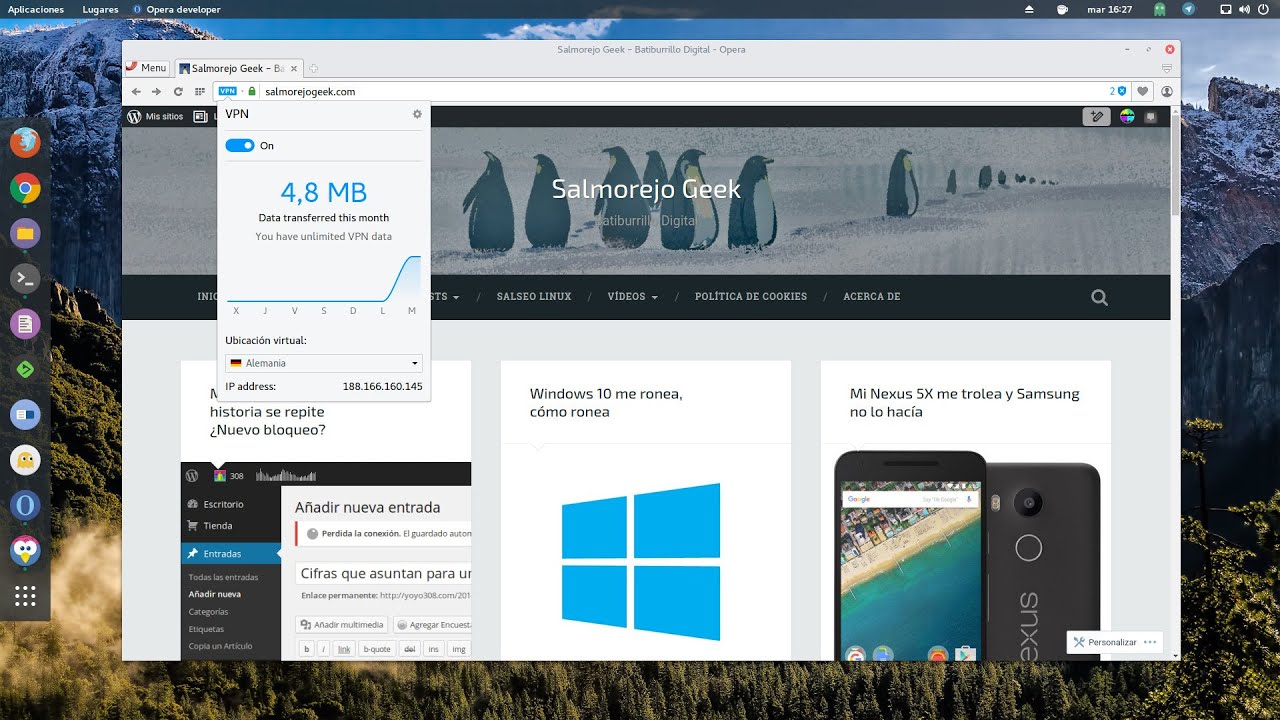1280x720 pixels.
Task: Open VPN settings gear in popup
Action: coord(417,114)
